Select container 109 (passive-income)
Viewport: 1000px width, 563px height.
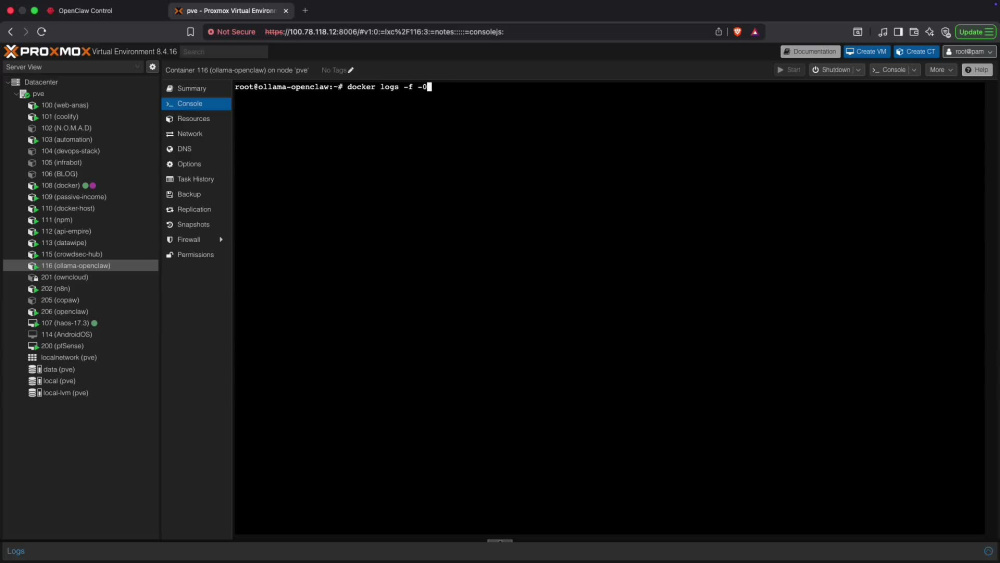(73, 197)
